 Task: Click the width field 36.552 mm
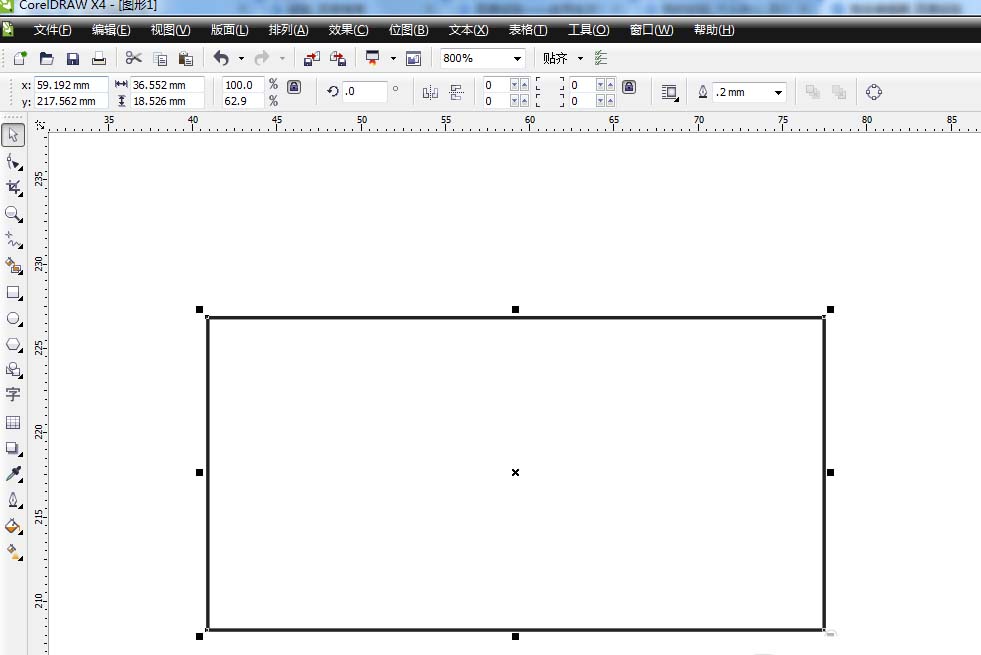click(x=167, y=85)
